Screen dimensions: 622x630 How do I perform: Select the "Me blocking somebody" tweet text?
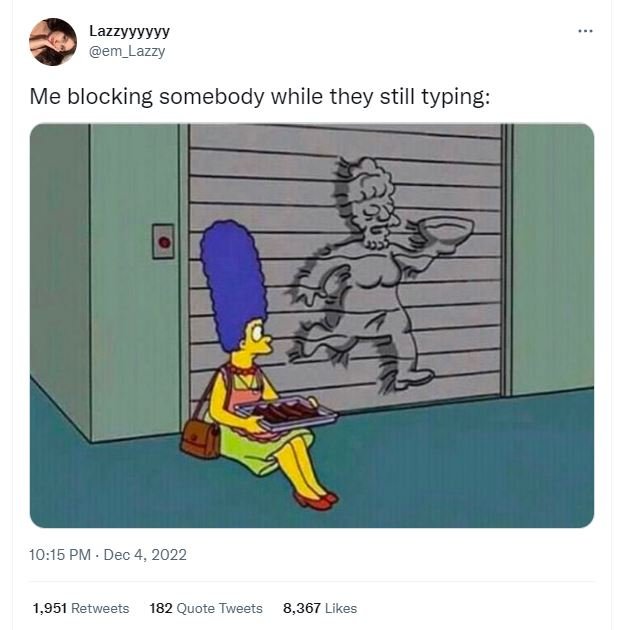[x=260, y=97]
